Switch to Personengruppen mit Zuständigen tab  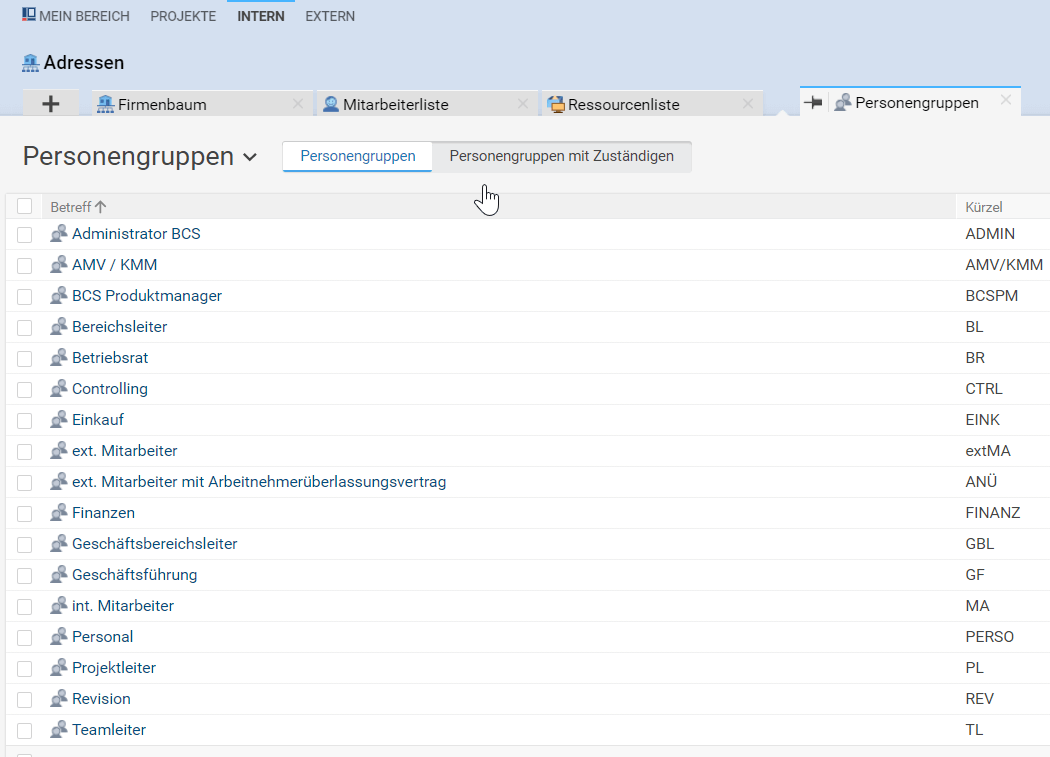561,157
